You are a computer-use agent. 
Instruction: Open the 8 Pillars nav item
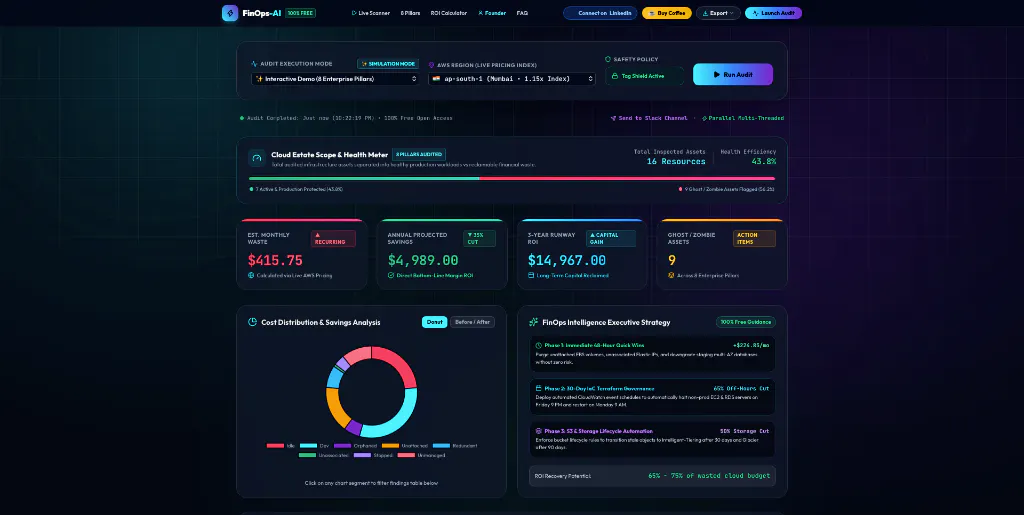click(x=410, y=13)
